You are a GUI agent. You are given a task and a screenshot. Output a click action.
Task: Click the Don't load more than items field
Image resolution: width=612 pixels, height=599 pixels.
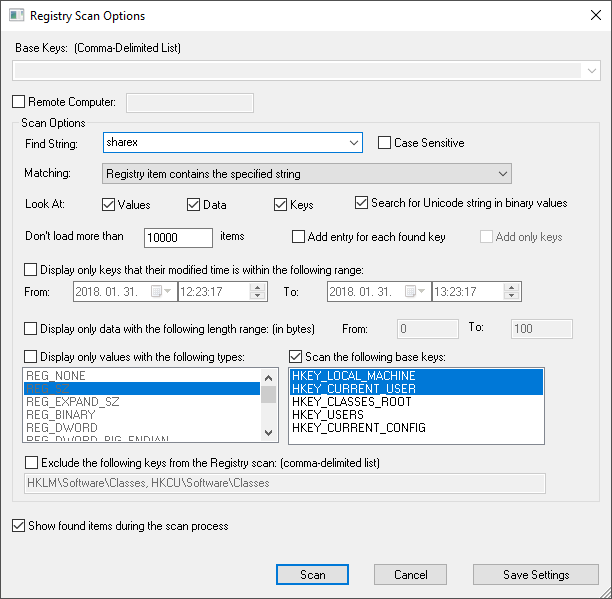178,238
